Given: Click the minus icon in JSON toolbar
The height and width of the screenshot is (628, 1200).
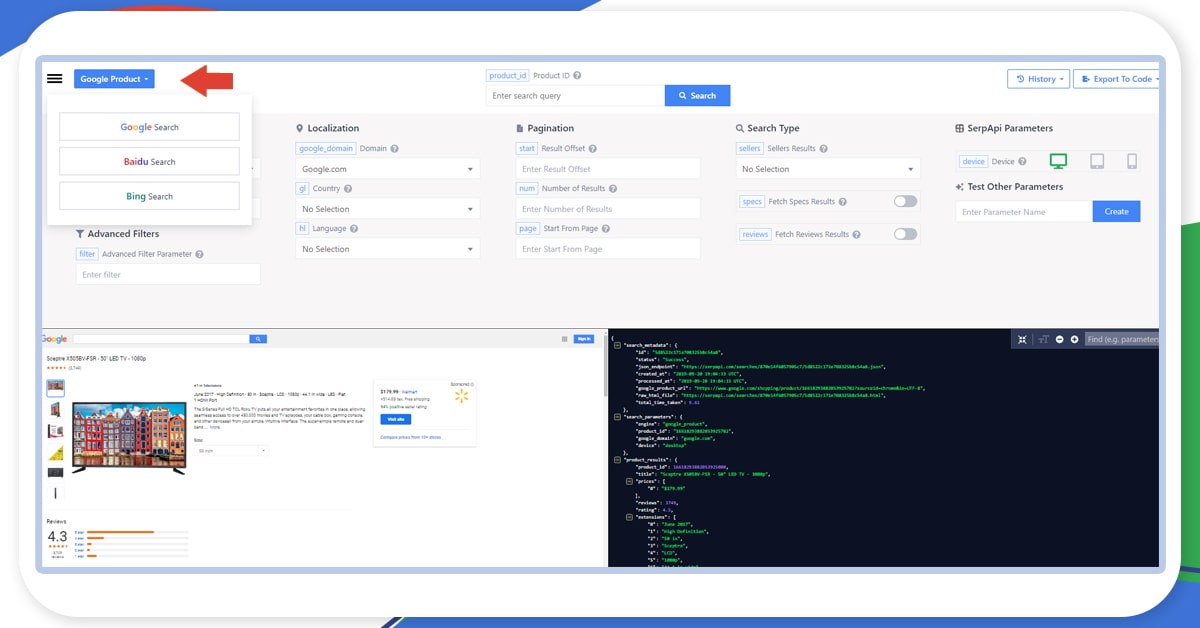Looking at the screenshot, I should tap(1060, 340).
